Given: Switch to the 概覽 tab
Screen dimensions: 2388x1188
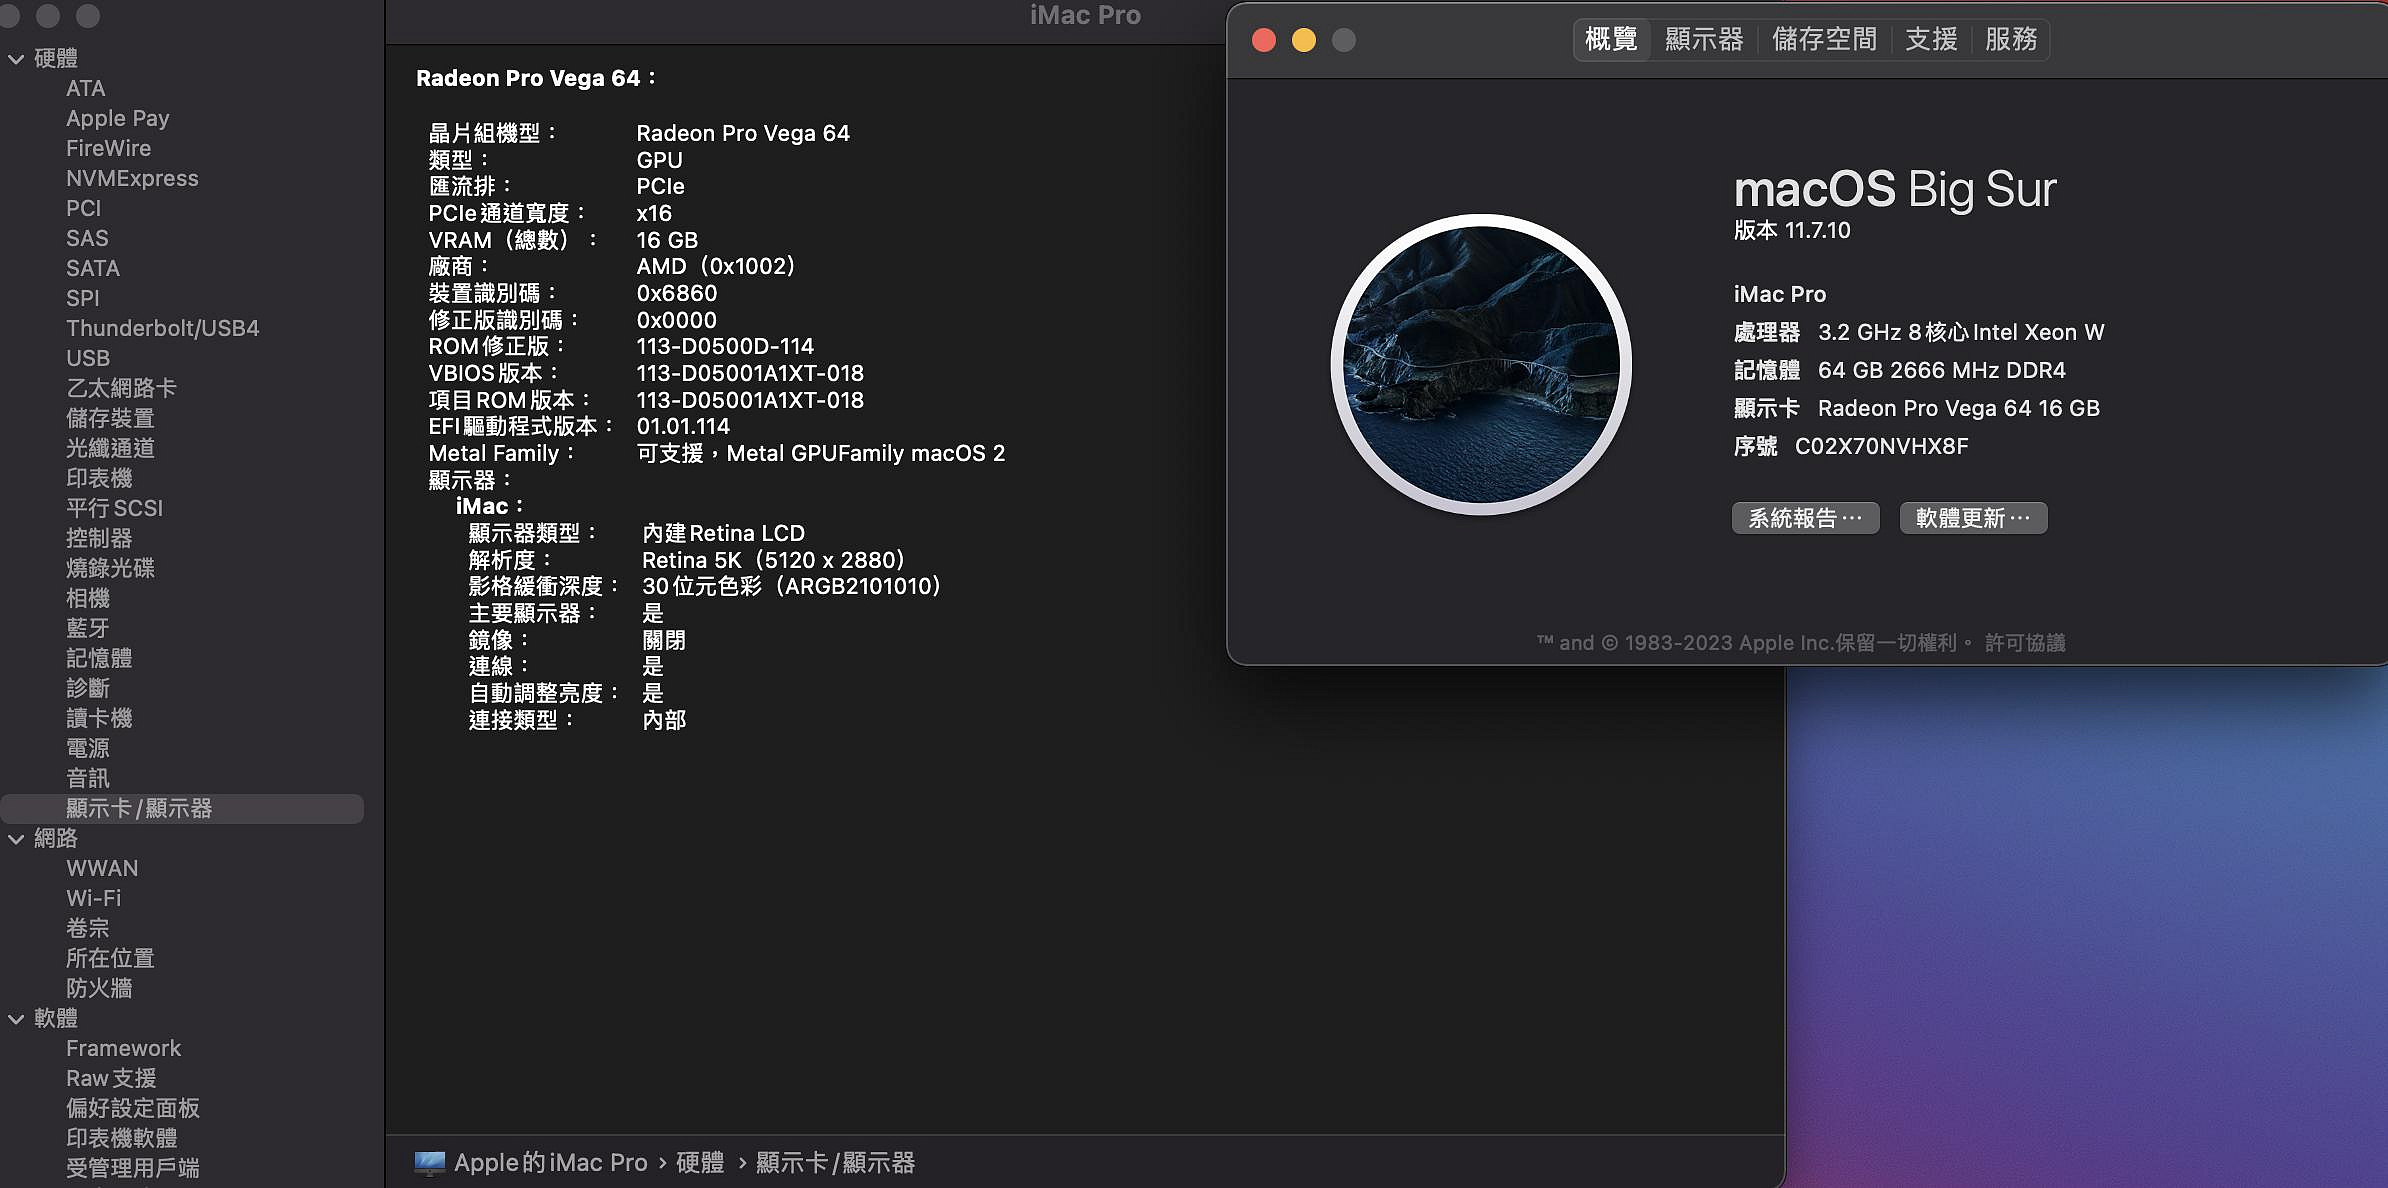Looking at the screenshot, I should pyautogui.click(x=1611, y=39).
